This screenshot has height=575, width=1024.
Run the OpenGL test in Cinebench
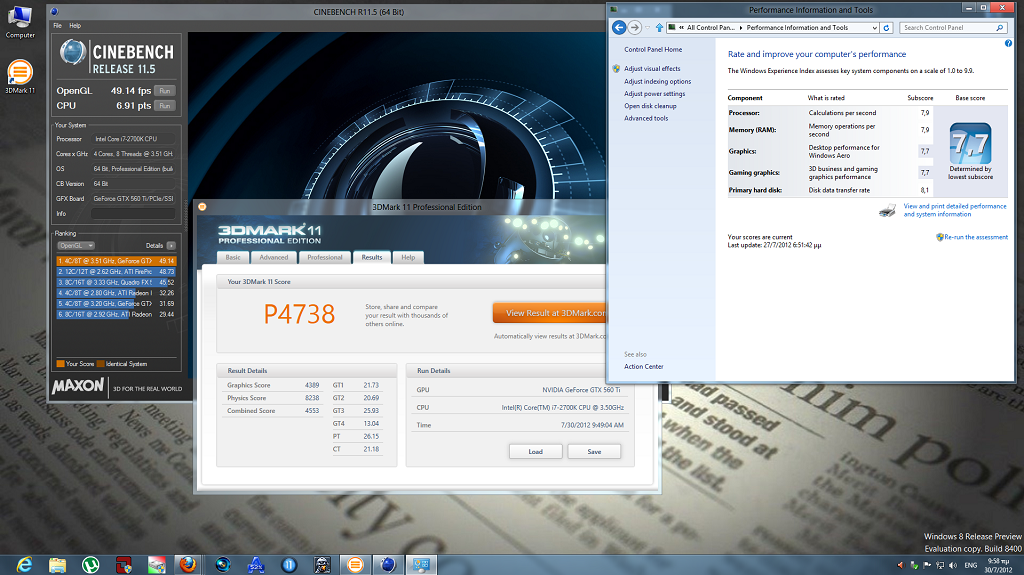coord(165,91)
